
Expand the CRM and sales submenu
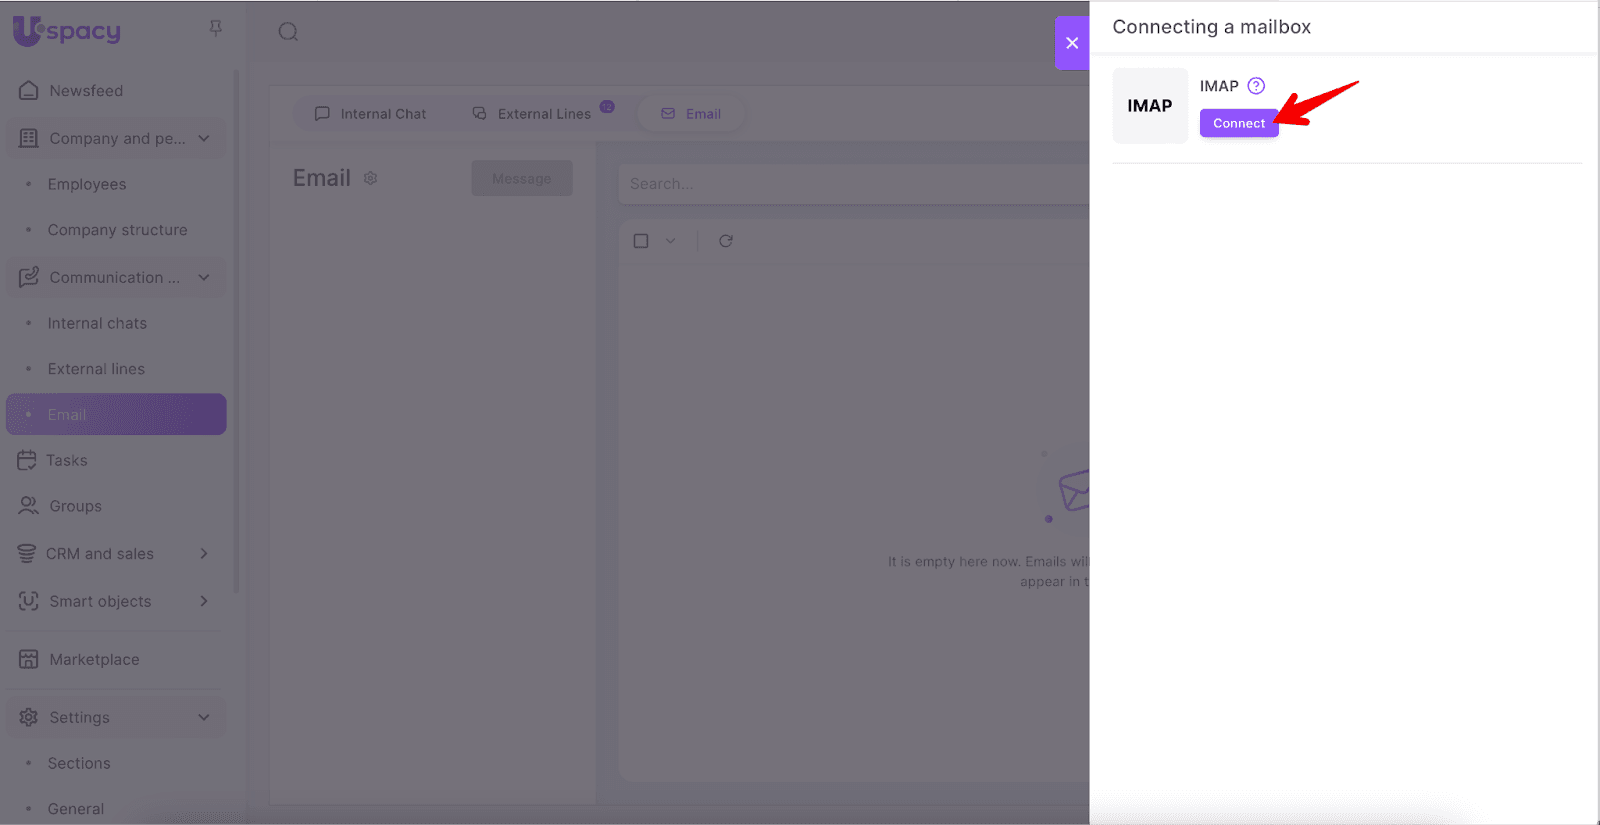[204, 554]
